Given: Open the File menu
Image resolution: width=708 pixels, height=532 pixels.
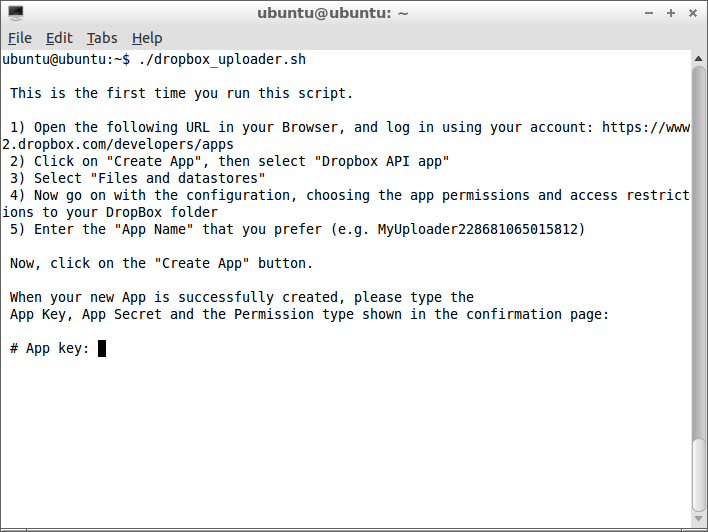Looking at the screenshot, I should coord(20,38).
